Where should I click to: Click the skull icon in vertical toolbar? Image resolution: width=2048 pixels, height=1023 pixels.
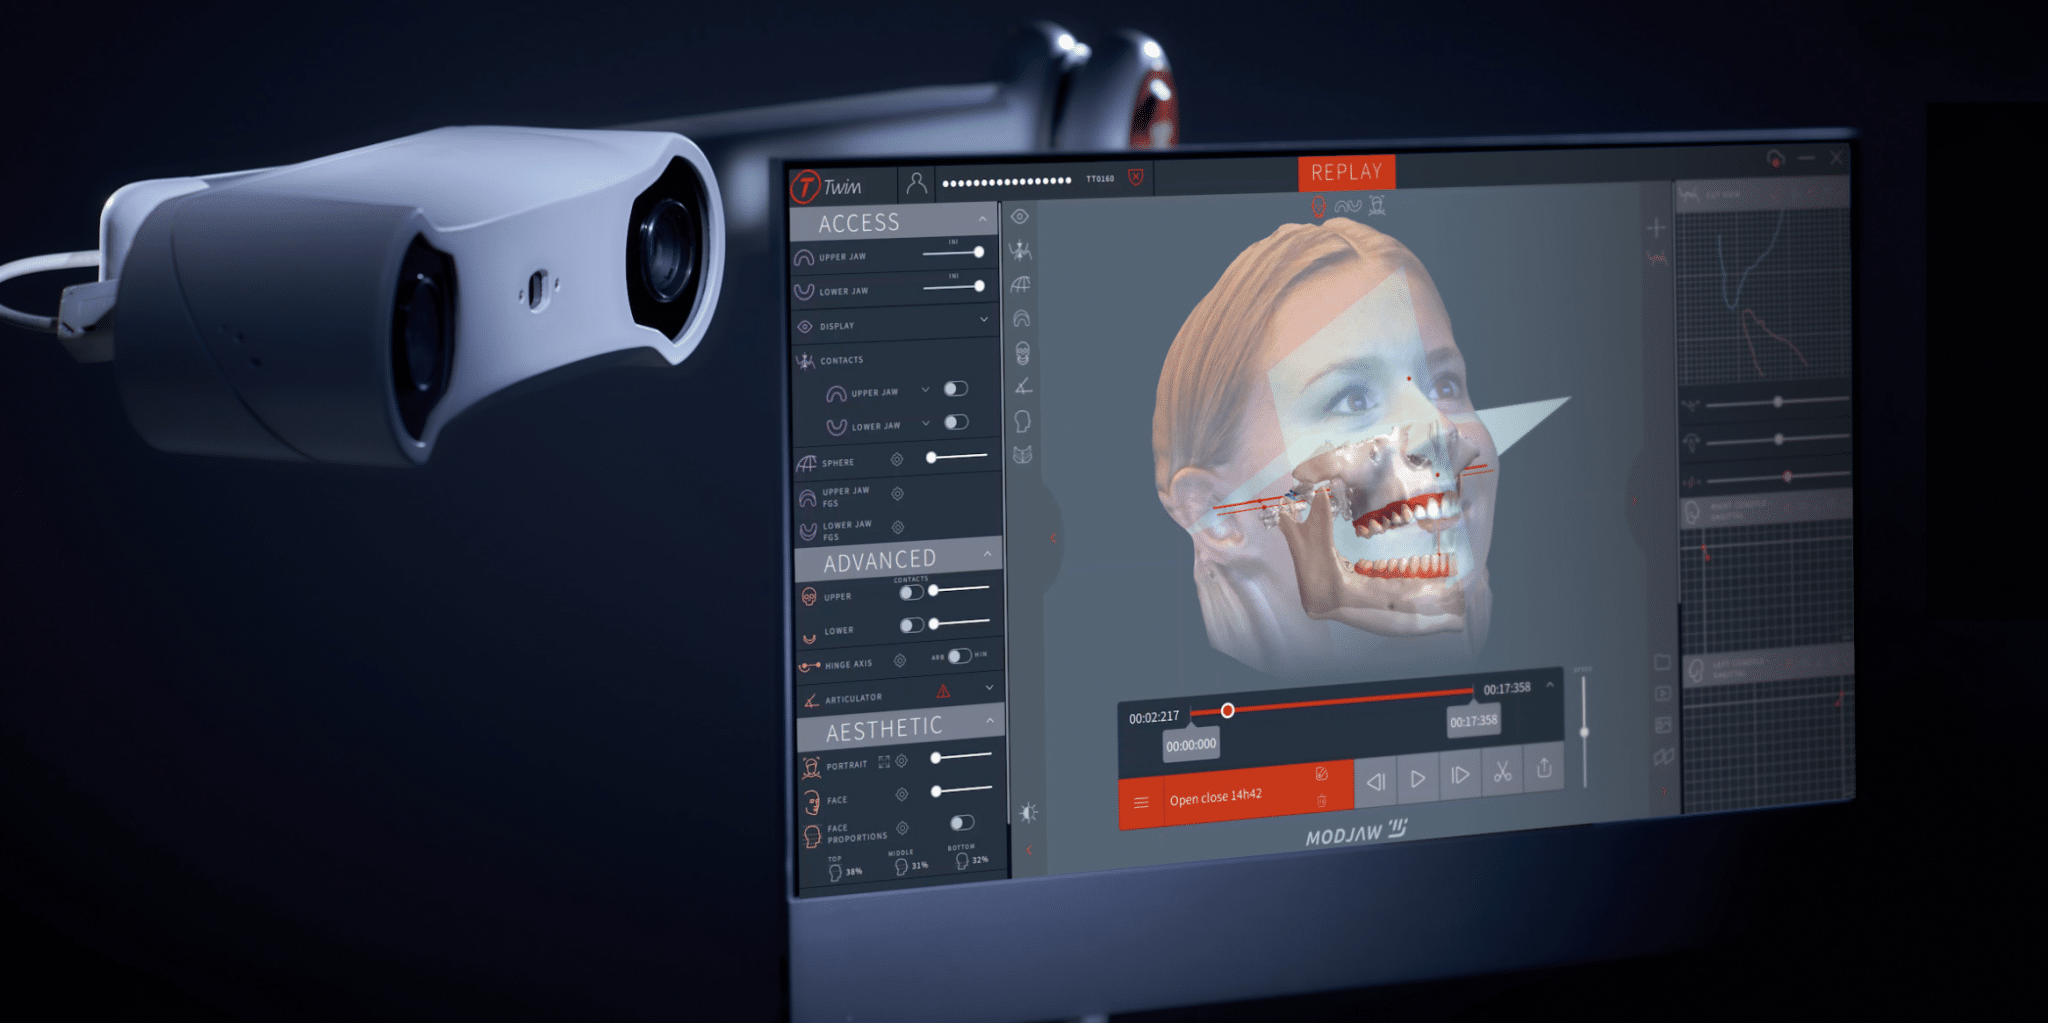(1022, 353)
